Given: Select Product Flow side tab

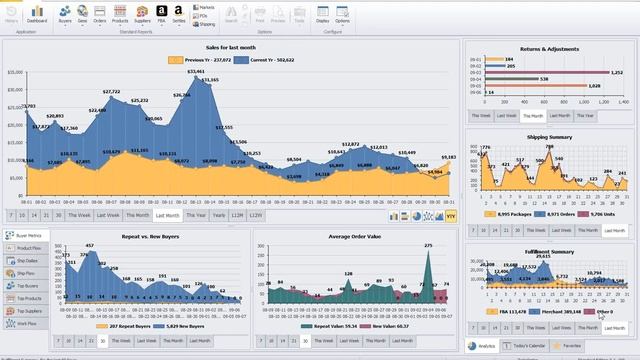Looking at the screenshot, I should (x=26, y=248).
